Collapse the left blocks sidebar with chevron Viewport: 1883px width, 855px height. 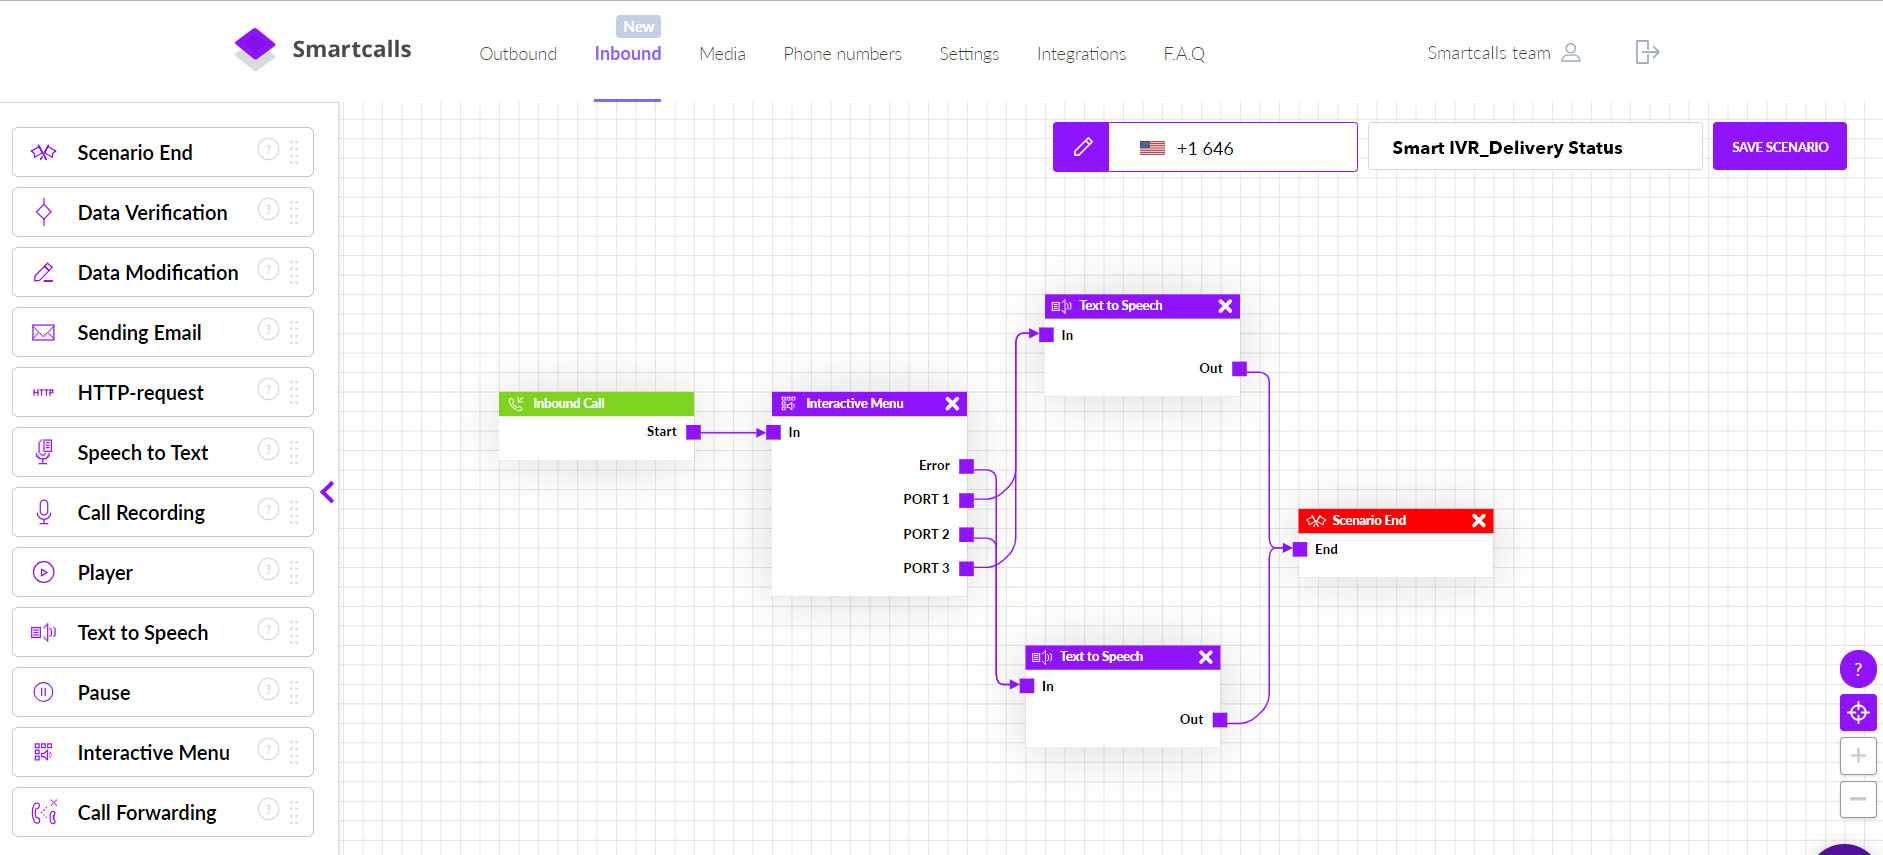tap(327, 492)
